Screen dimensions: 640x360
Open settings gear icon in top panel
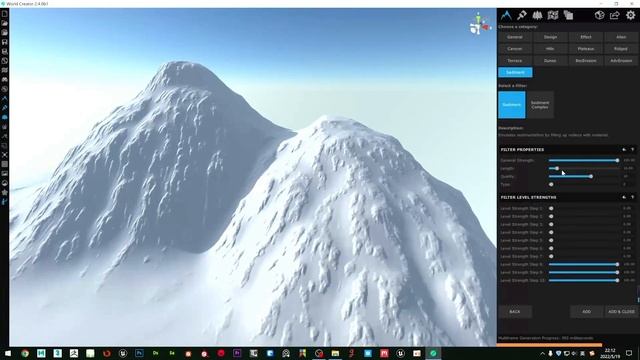(631, 16)
